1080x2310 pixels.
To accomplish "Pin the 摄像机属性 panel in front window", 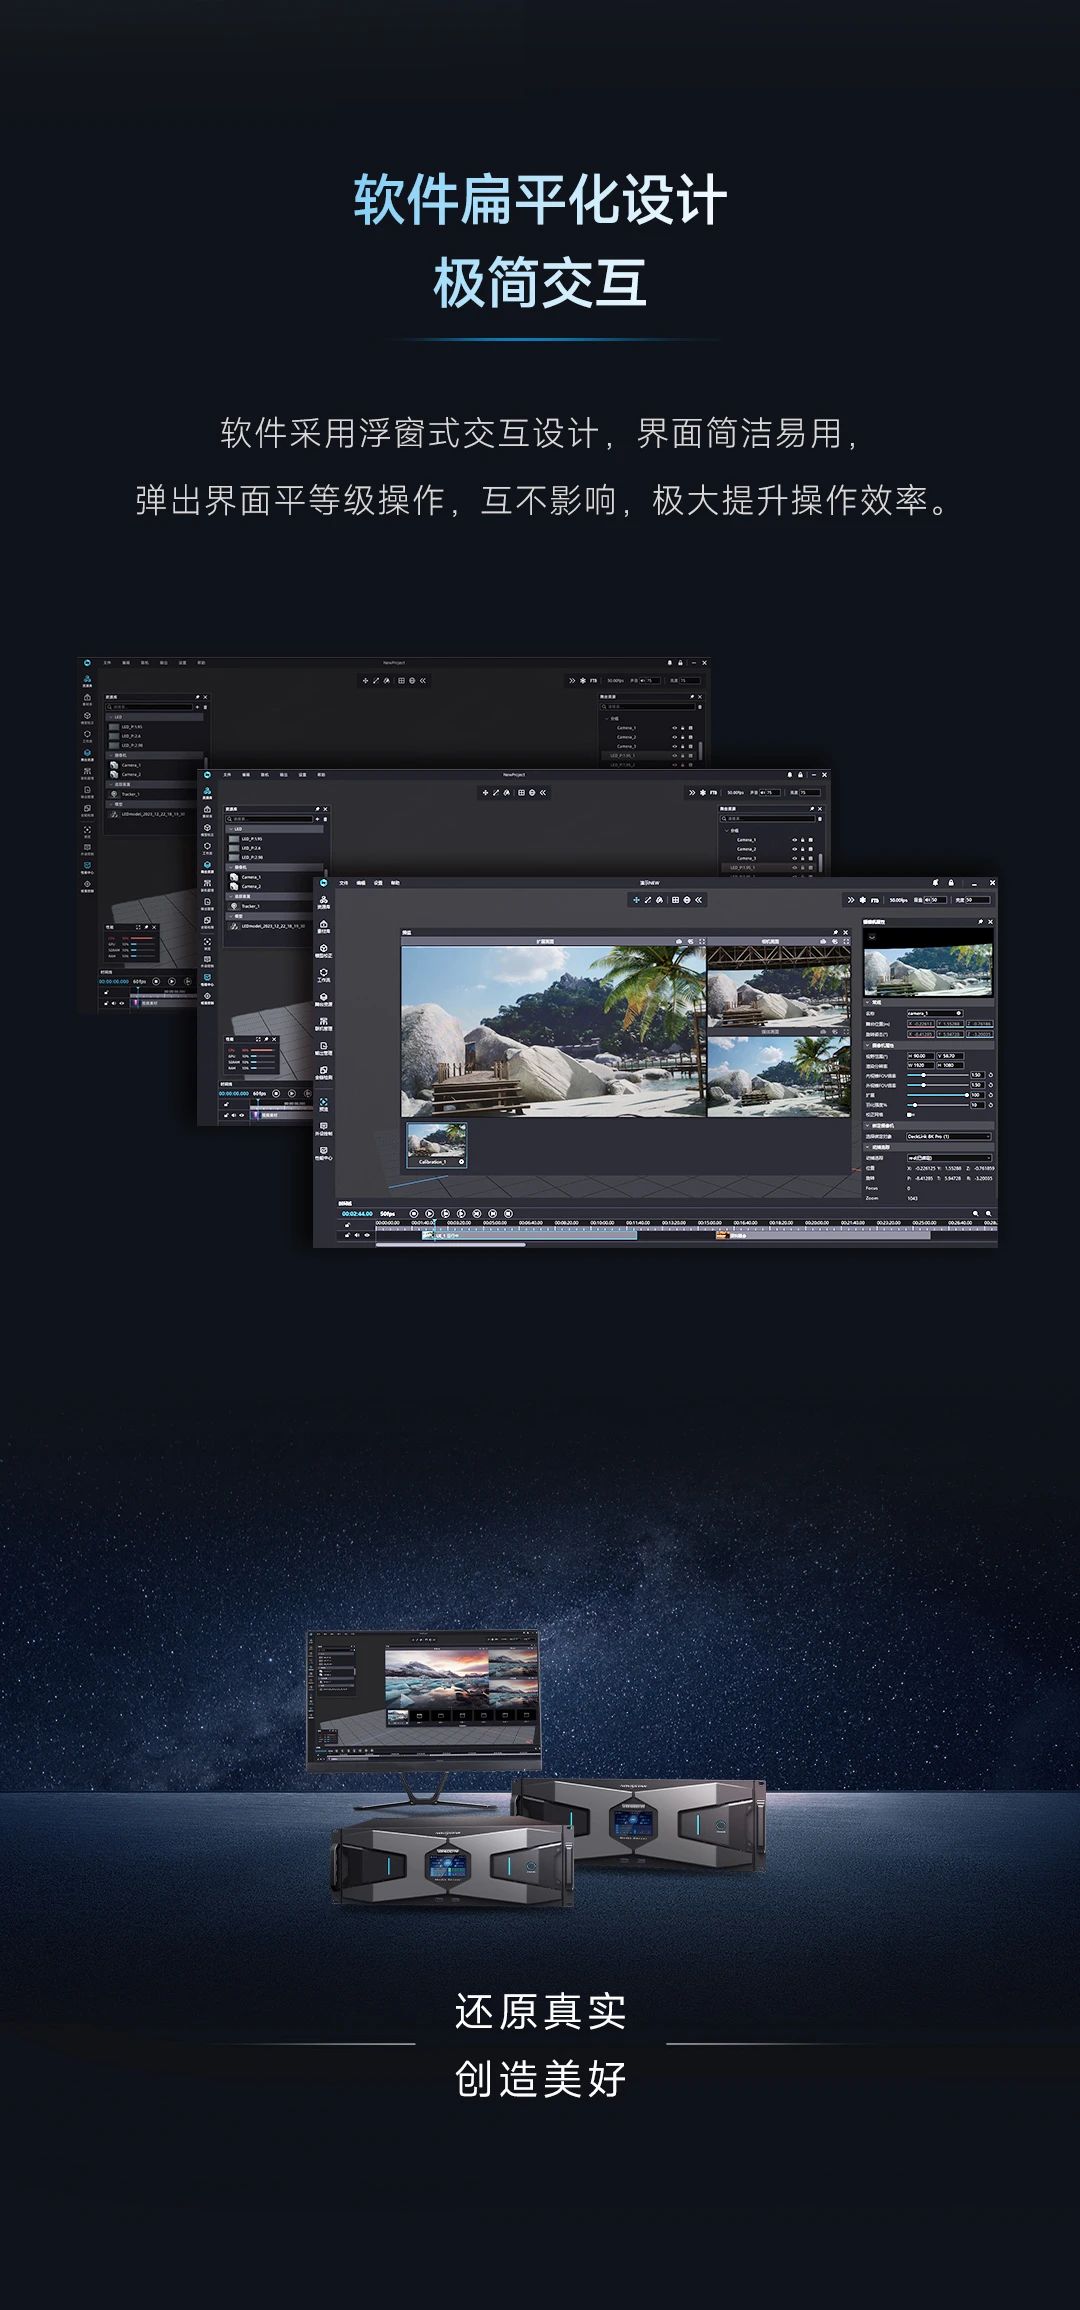I will tap(980, 922).
